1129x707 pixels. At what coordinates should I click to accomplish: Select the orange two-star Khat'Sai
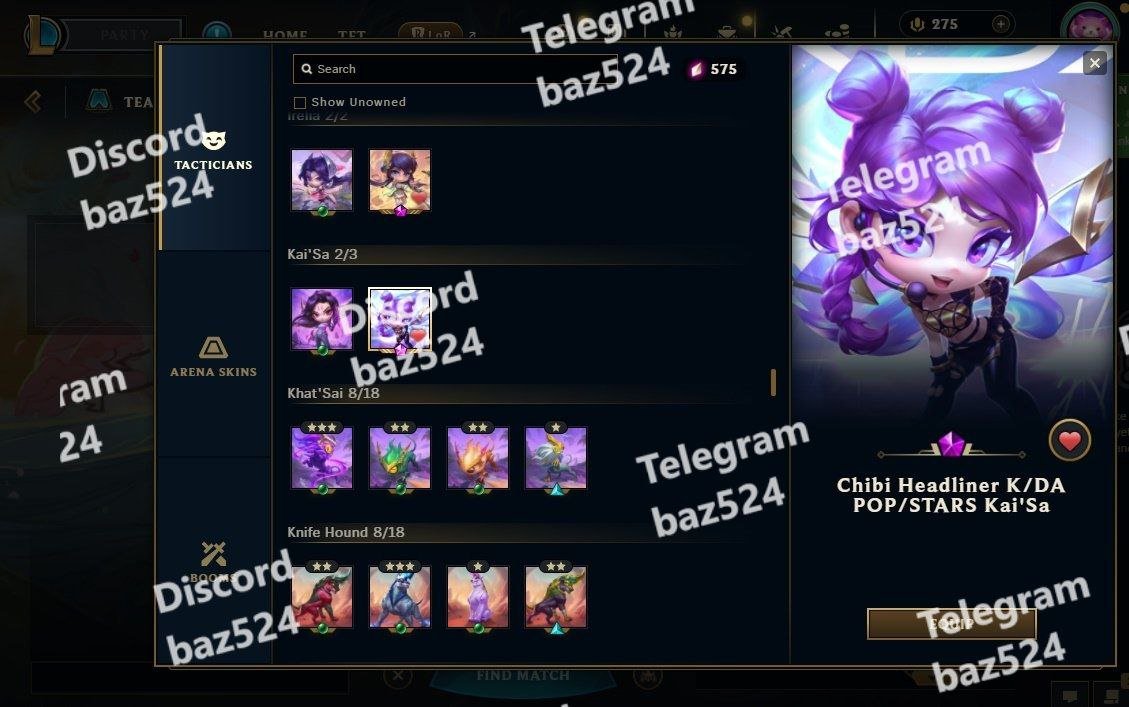coord(477,458)
